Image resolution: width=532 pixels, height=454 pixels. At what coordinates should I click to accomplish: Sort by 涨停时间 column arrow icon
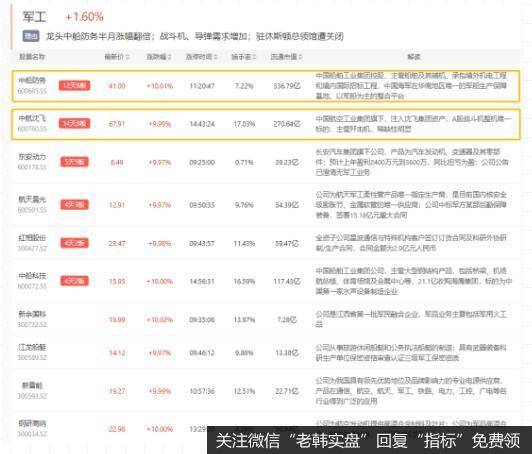pos(215,57)
